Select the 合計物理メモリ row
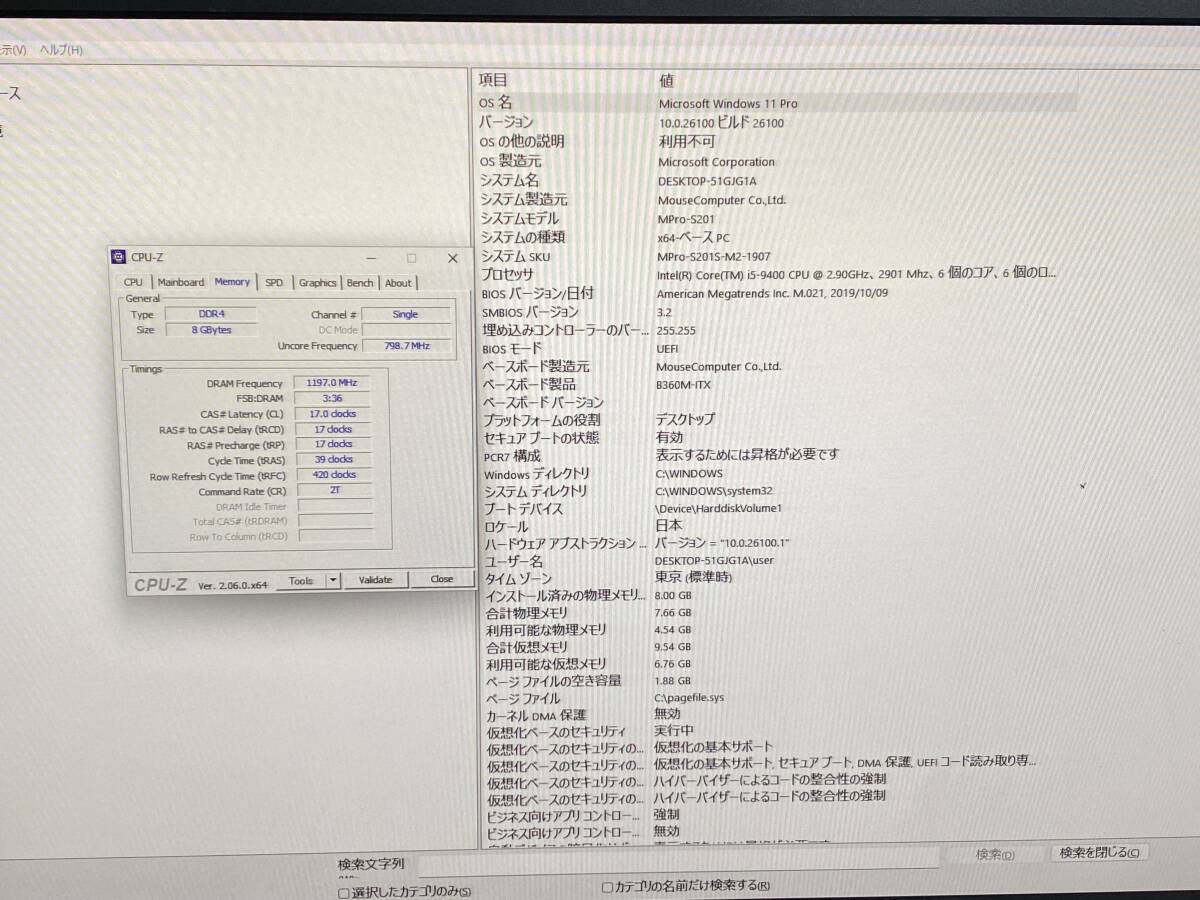This screenshot has width=1200, height=900. pyautogui.click(x=777, y=612)
